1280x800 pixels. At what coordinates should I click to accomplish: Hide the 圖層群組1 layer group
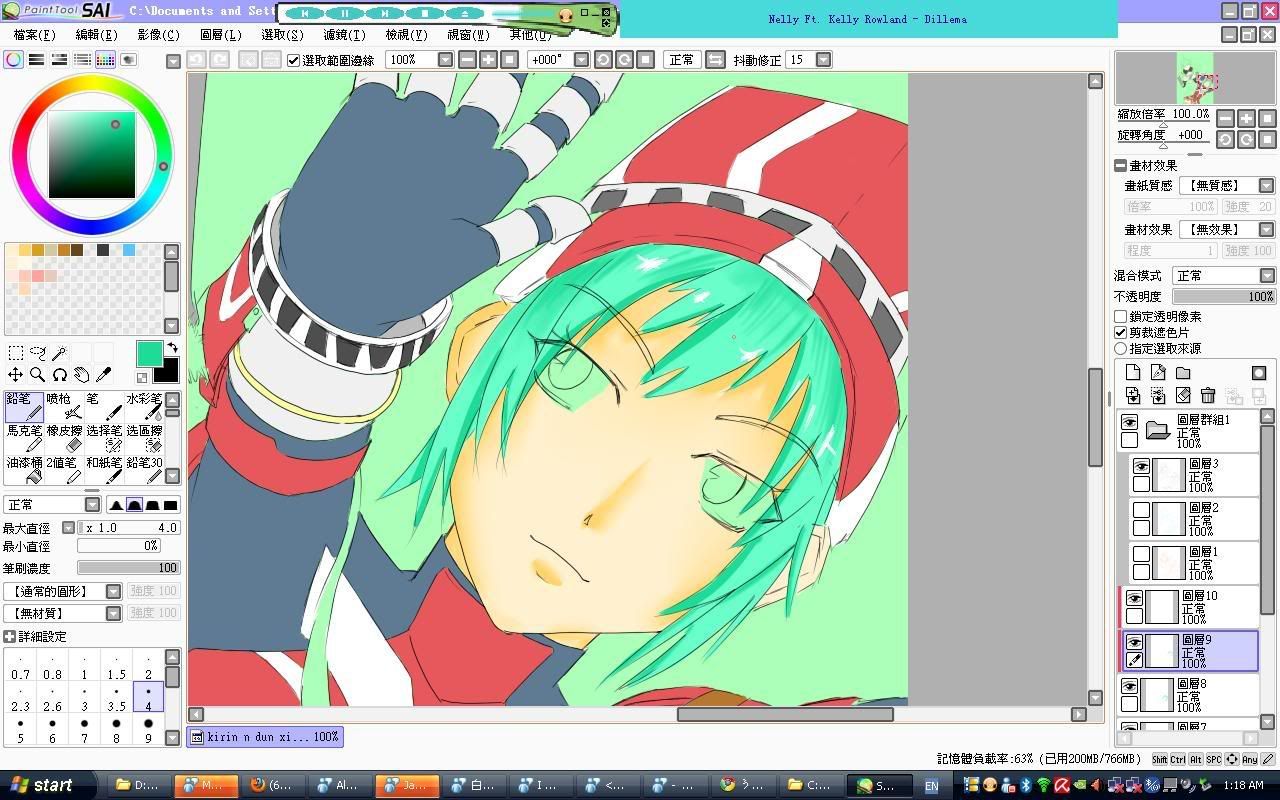pos(1129,423)
